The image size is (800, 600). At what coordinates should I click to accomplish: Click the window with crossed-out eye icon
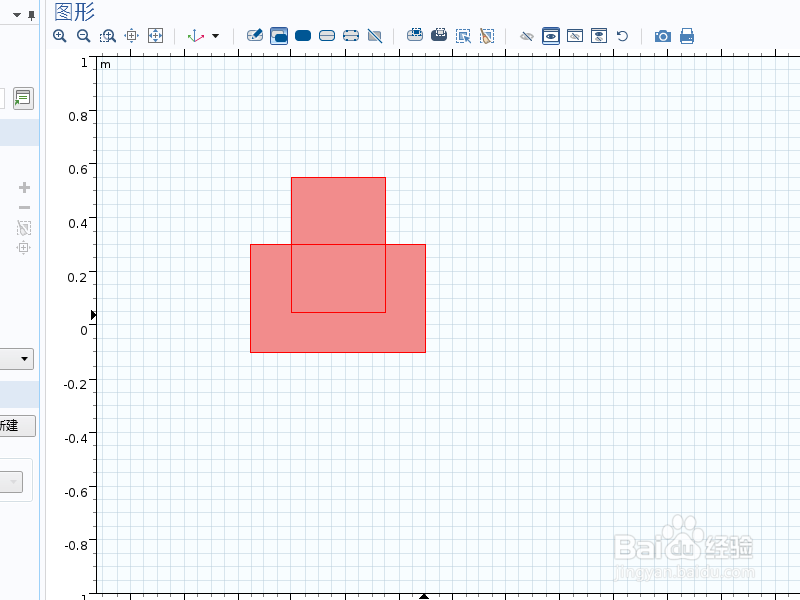coord(575,36)
